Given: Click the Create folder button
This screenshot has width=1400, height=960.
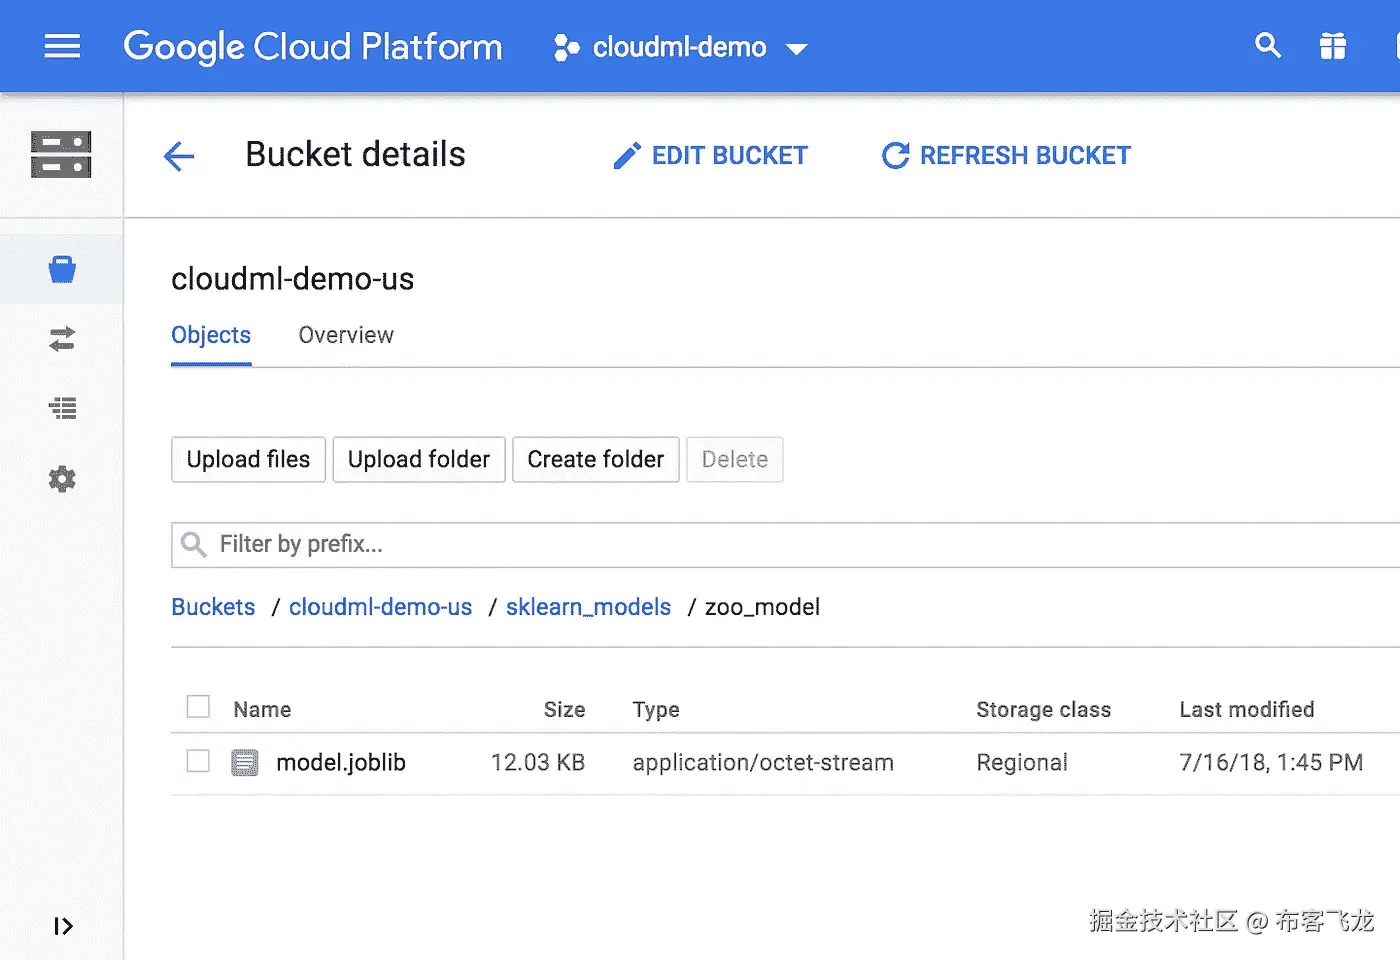Looking at the screenshot, I should point(595,459).
